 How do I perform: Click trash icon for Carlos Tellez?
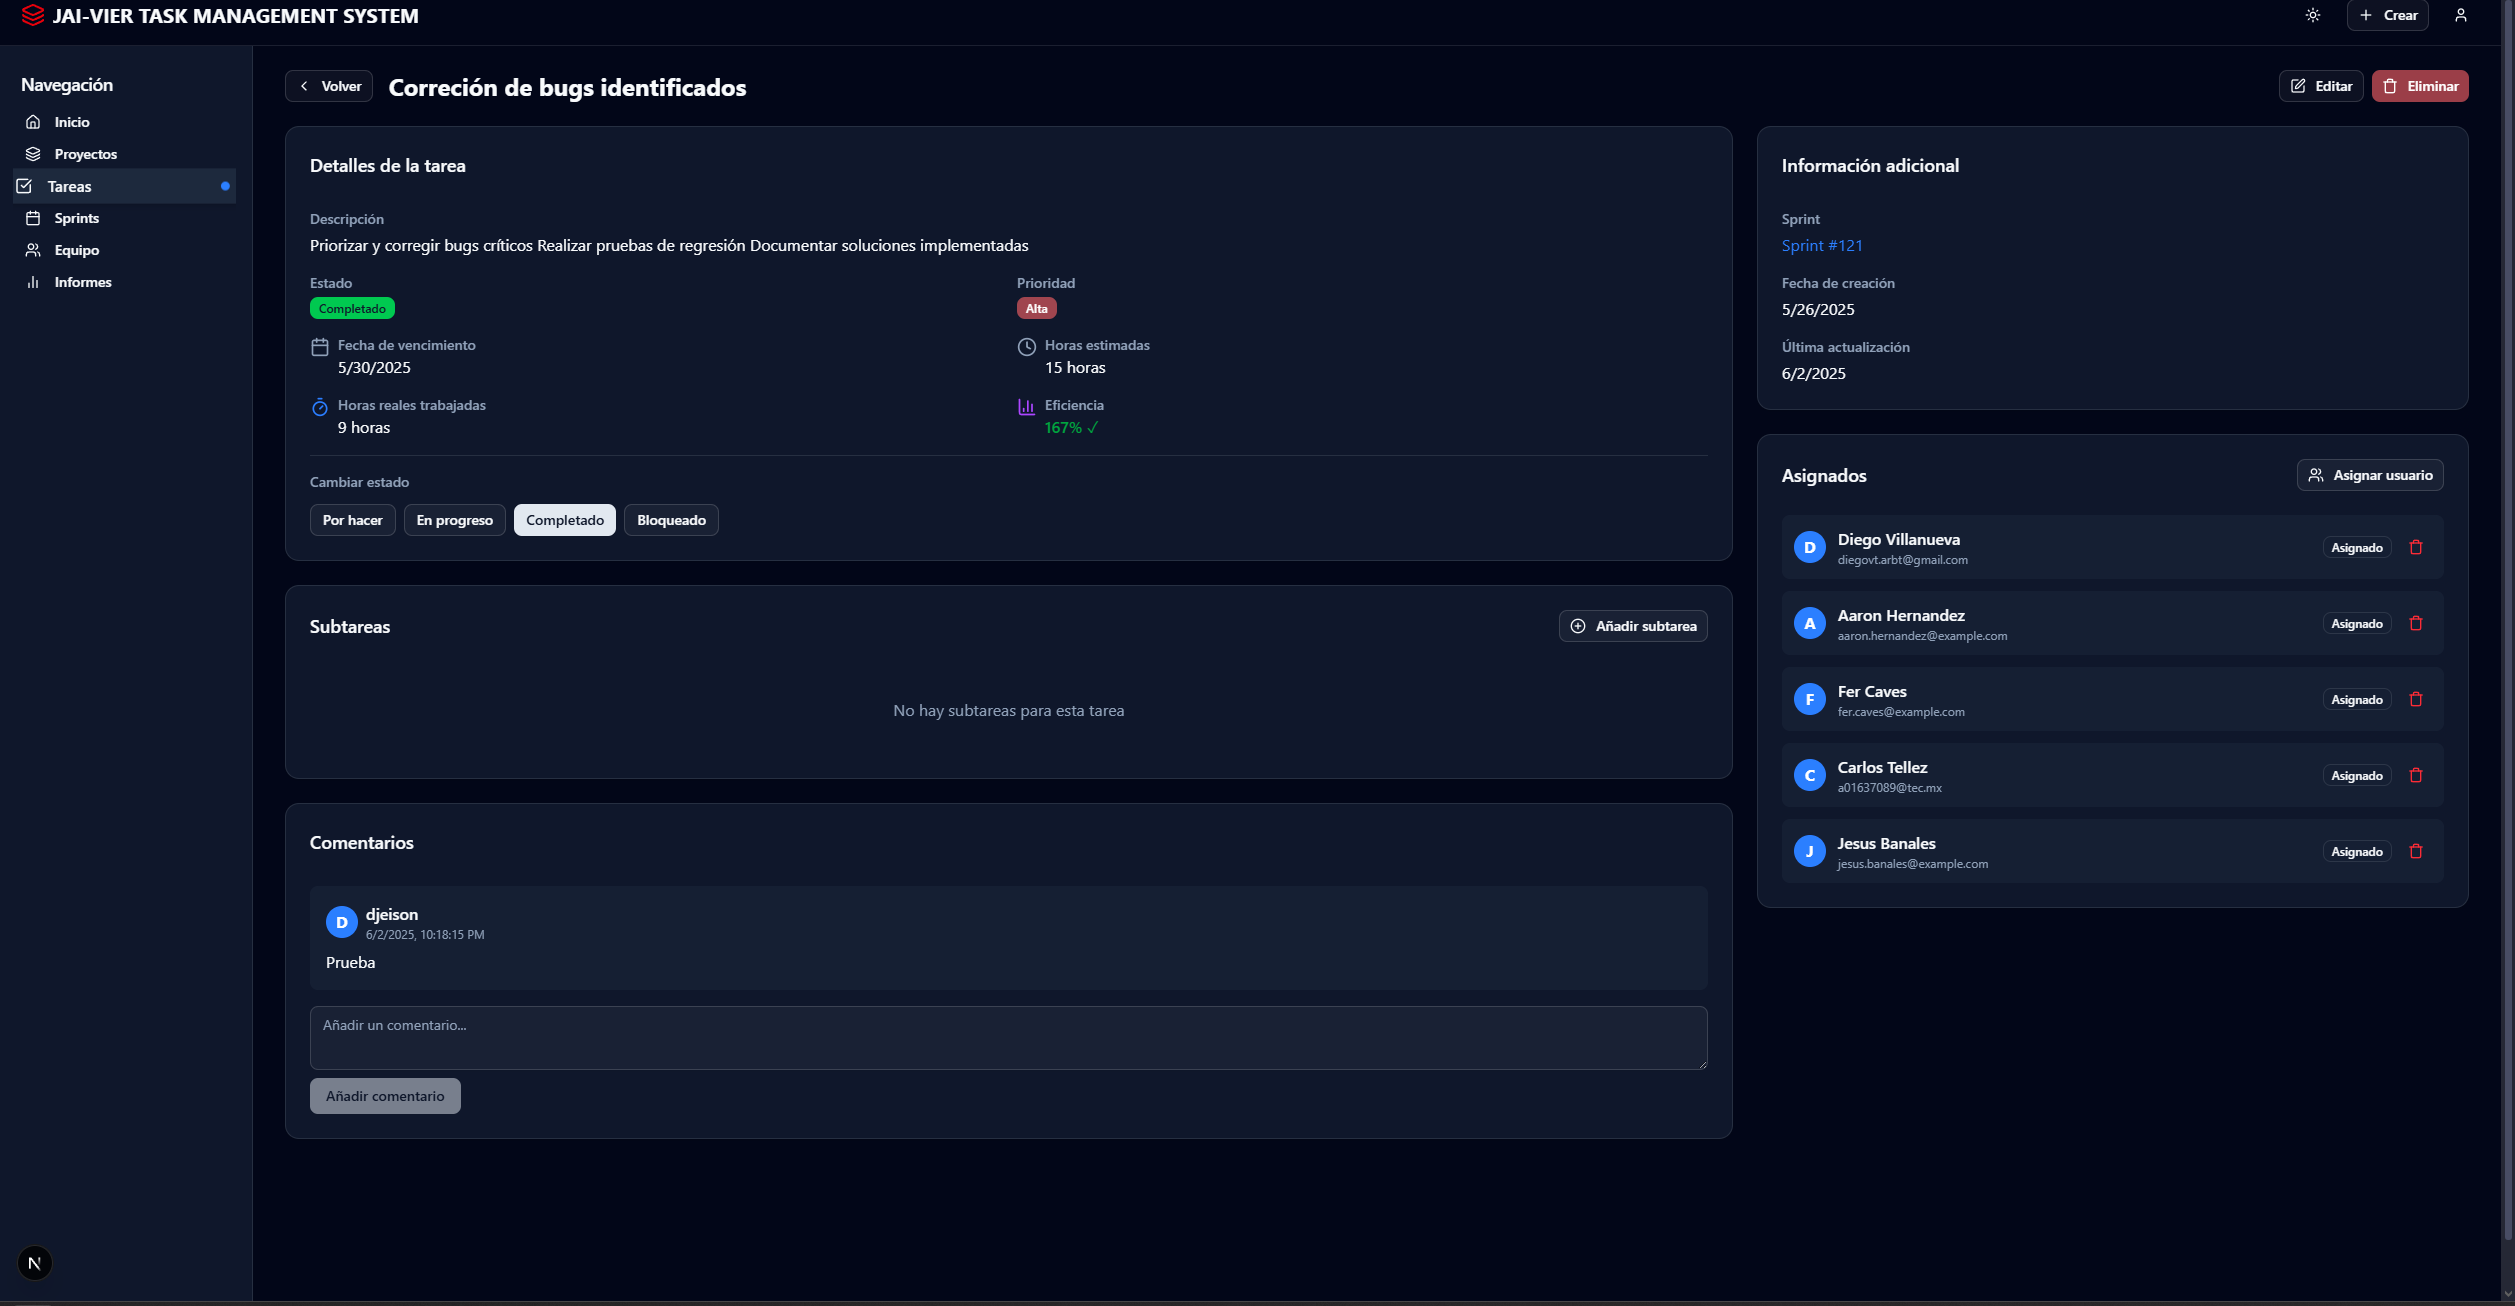[x=2416, y=775]
